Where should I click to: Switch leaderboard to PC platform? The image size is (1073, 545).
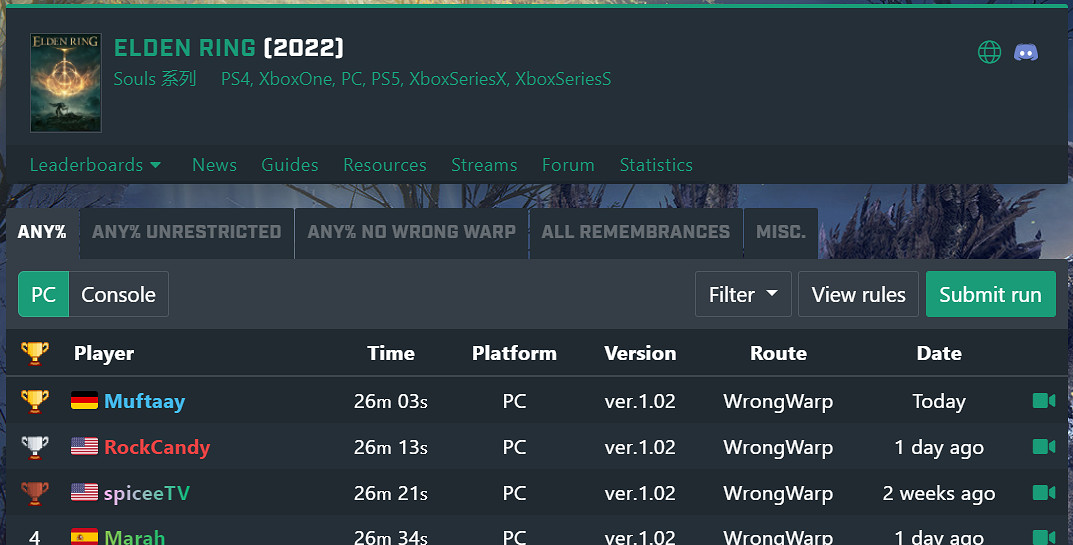[x=43, y=294]
